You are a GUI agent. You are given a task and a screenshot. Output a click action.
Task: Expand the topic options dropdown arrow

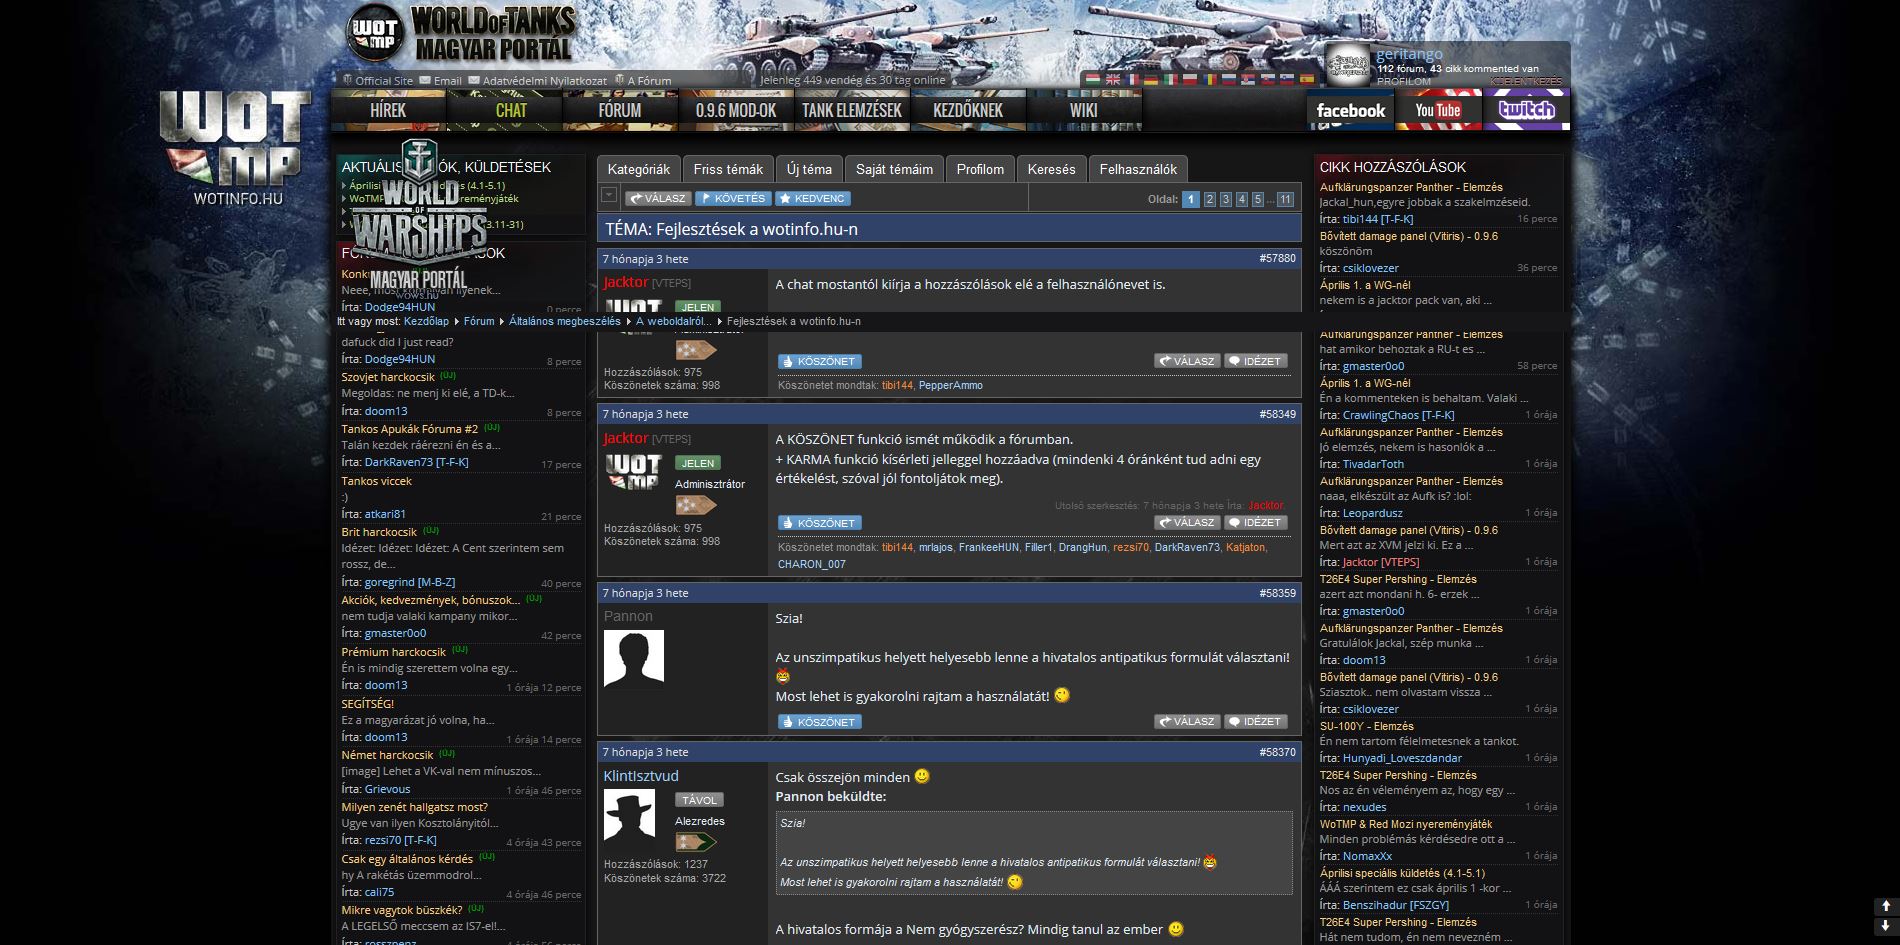pyautogui.click(x=608, y=195)
